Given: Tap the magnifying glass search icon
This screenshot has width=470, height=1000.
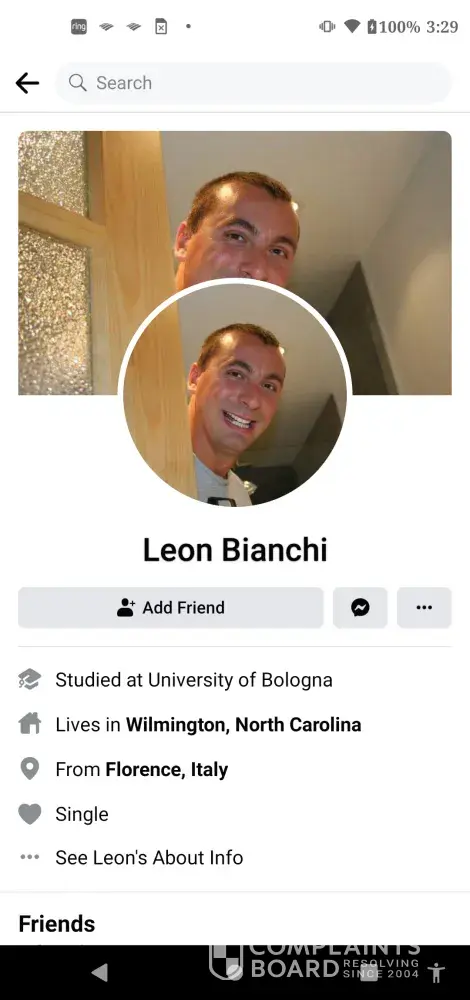Looking at the screenshot, I should pyautogui.click(x=77, y=83).
